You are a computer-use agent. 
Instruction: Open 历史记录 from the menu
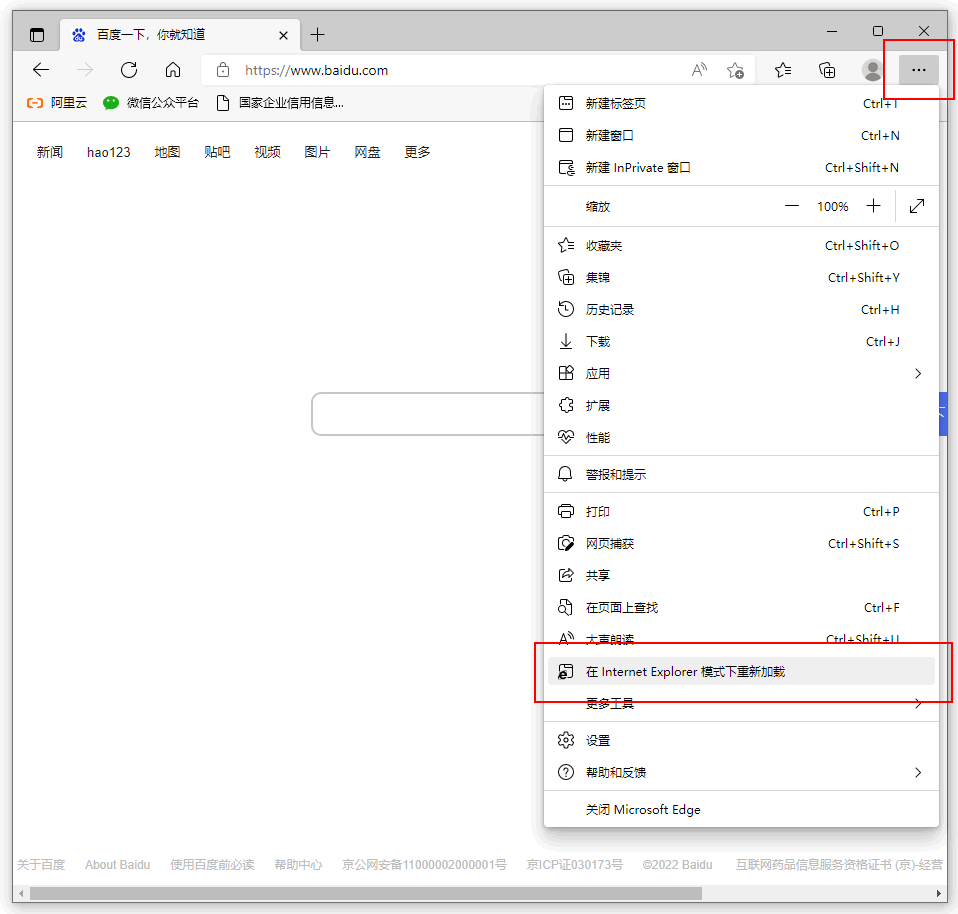741,310
